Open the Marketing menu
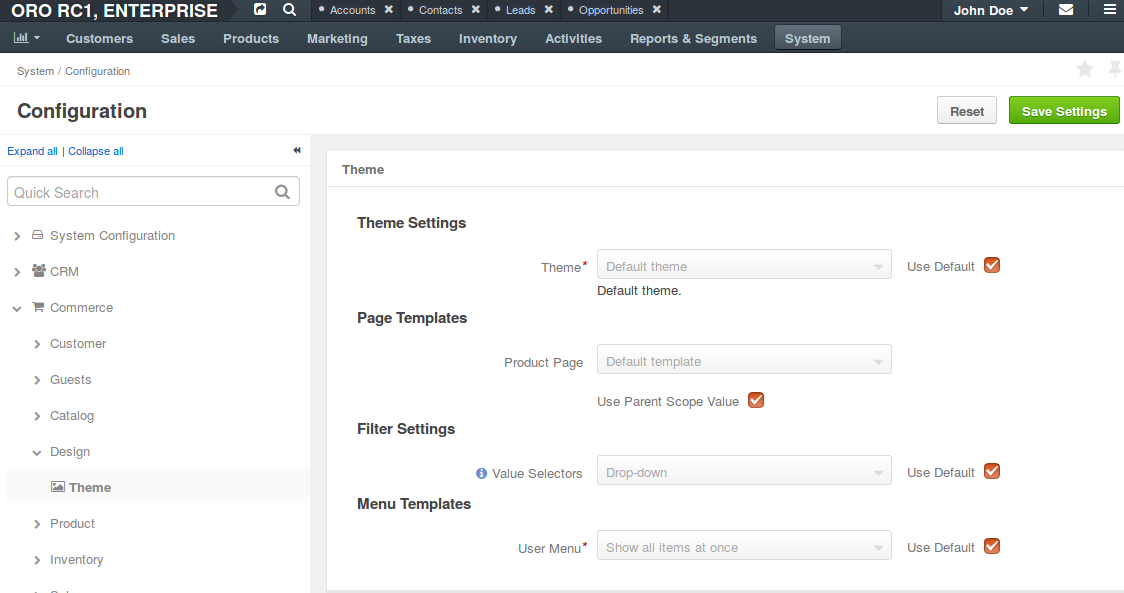Screen dimensions: 1124x593 (337, 38)
